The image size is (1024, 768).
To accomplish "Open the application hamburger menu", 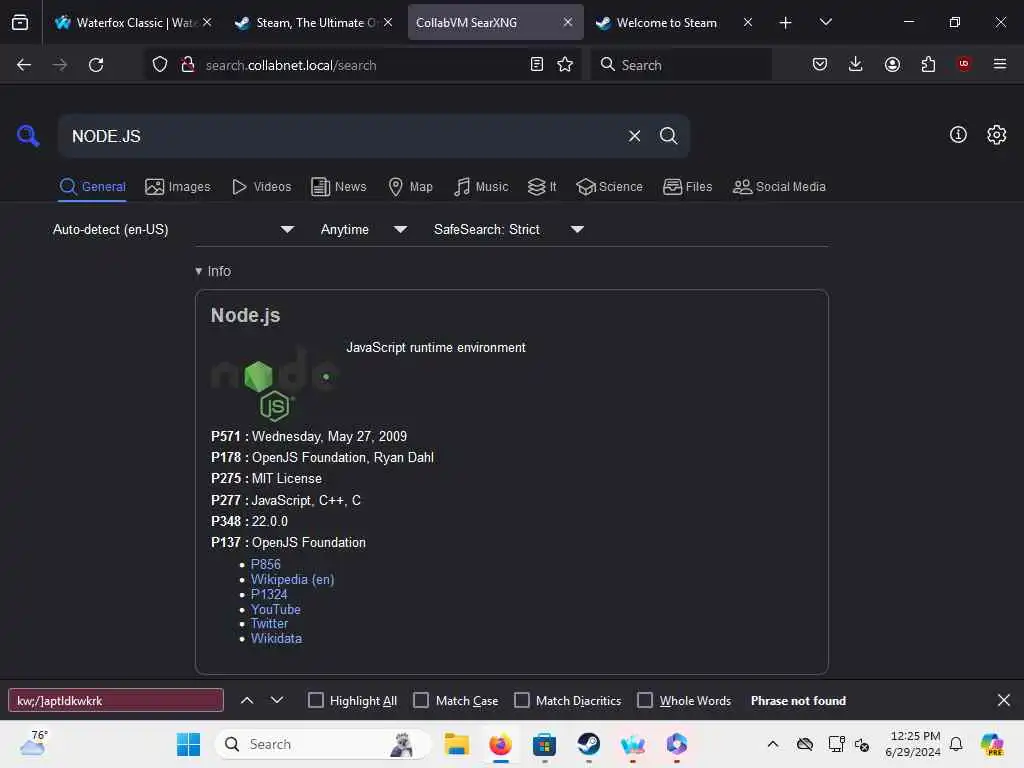I will coord(1000,64).
